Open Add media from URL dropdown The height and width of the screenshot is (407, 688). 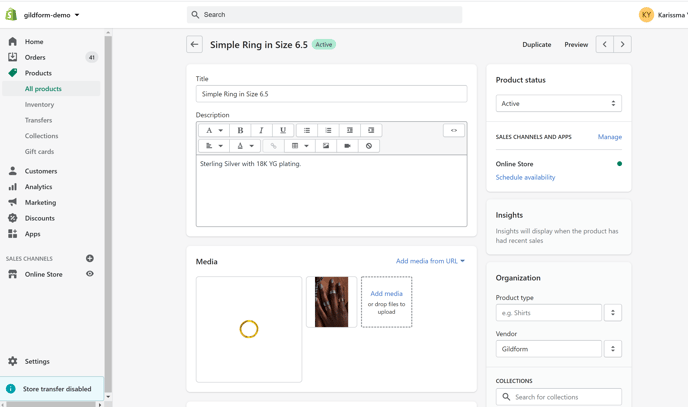click(x=430, y=261)
